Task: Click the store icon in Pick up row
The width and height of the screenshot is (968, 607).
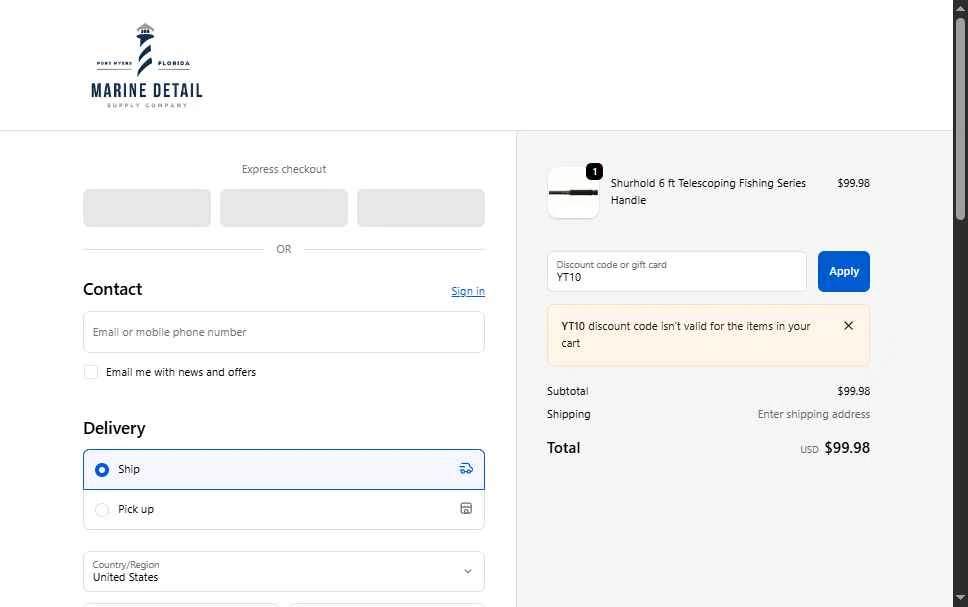Action: point(466,508)
